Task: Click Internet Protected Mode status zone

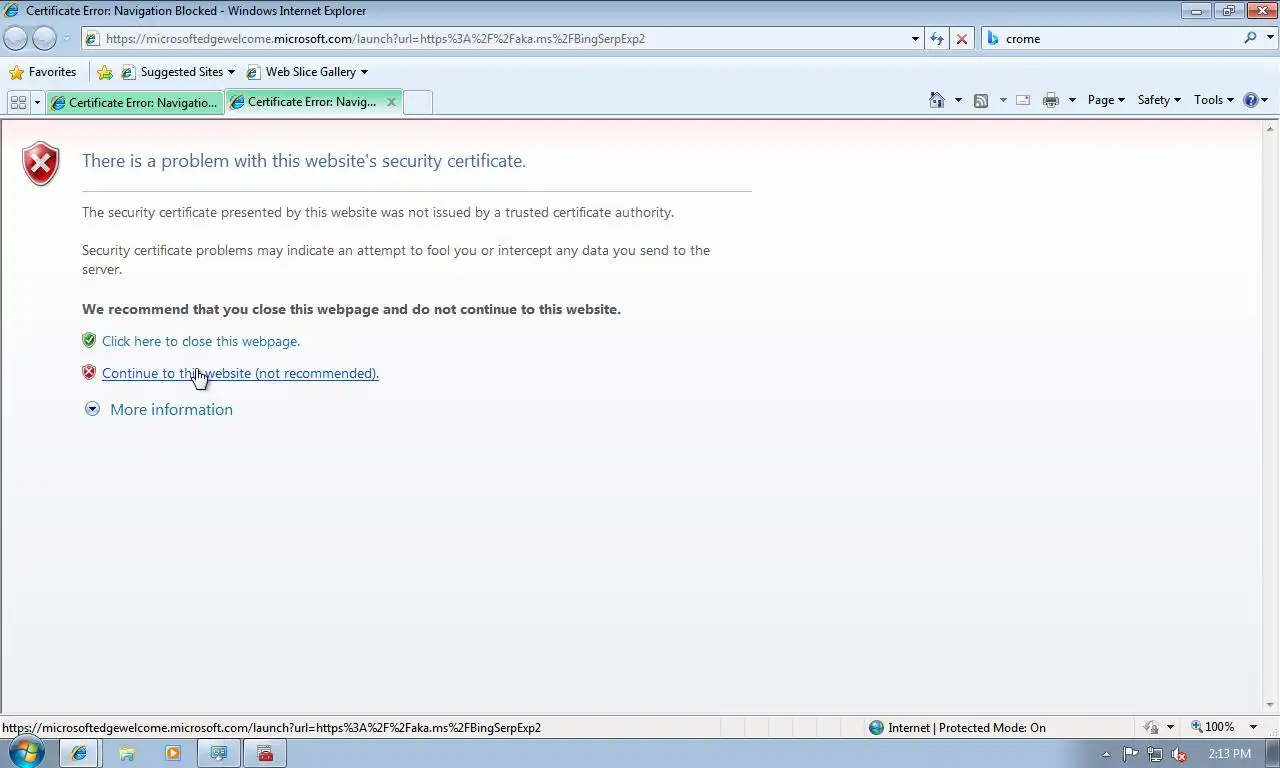Action: point(957,728)
